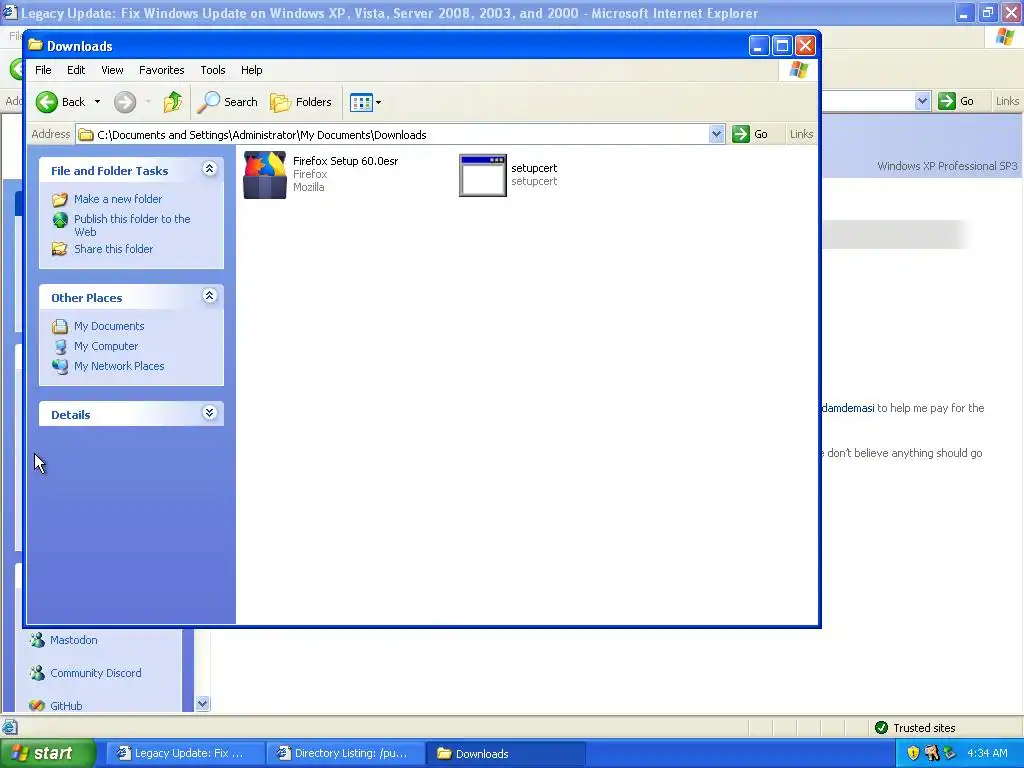
Task: Click Links label in Downloads address bar
Action: [x=801, y=135]
